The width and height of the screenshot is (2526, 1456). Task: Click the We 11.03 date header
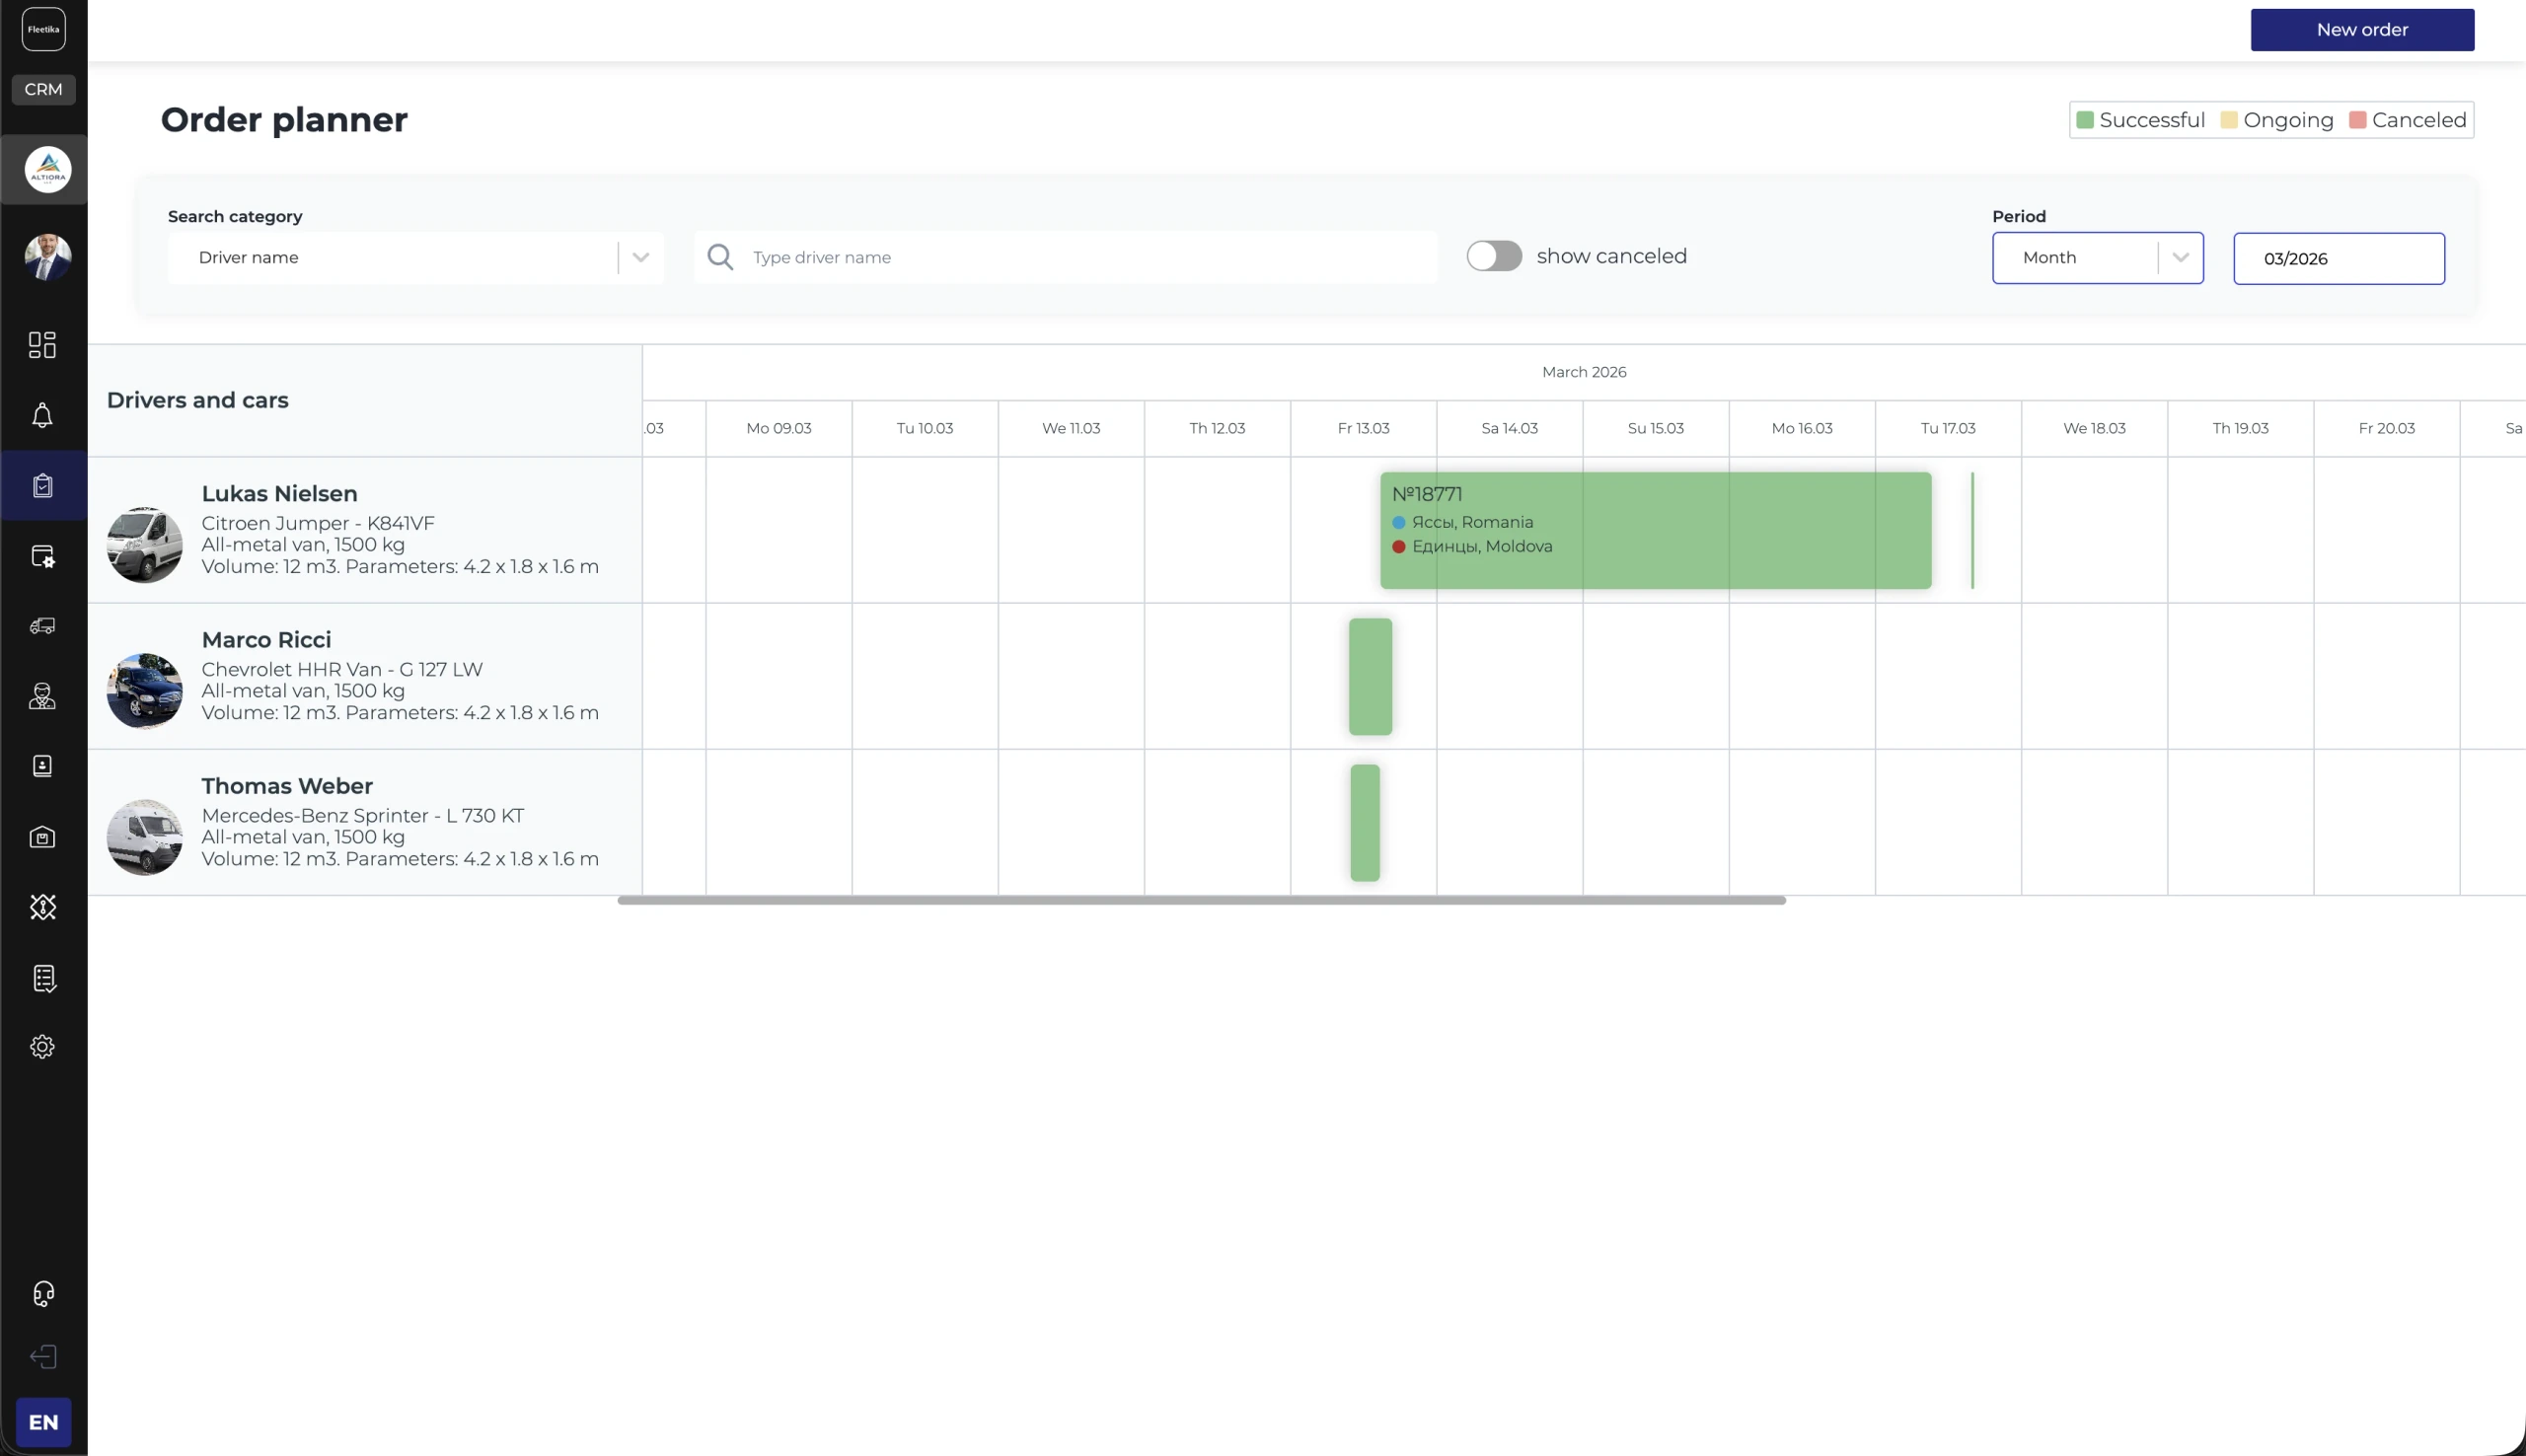point(1071,428)
